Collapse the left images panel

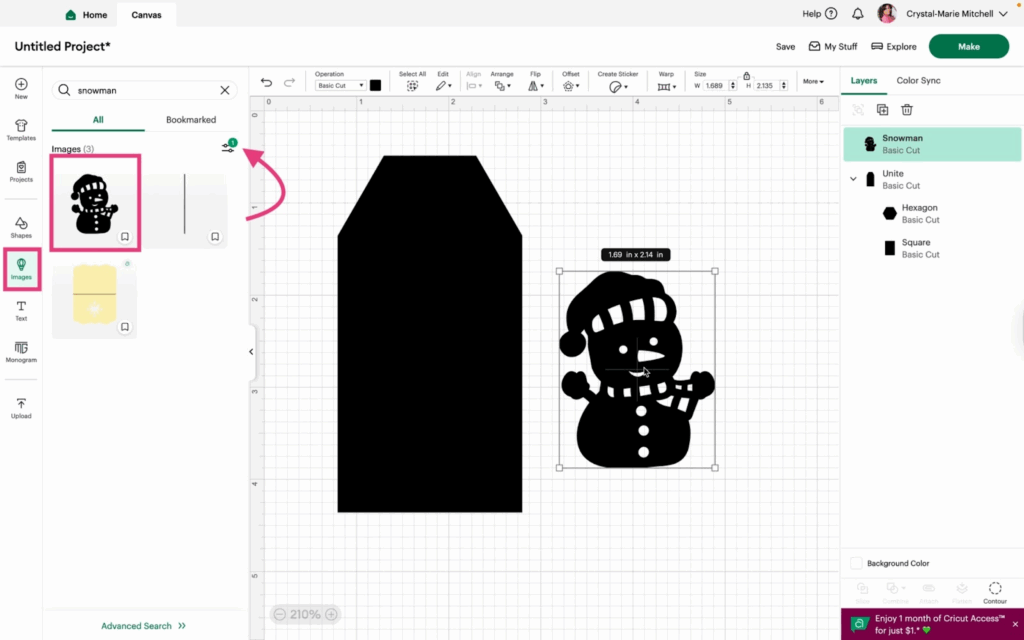coord(251,351)
